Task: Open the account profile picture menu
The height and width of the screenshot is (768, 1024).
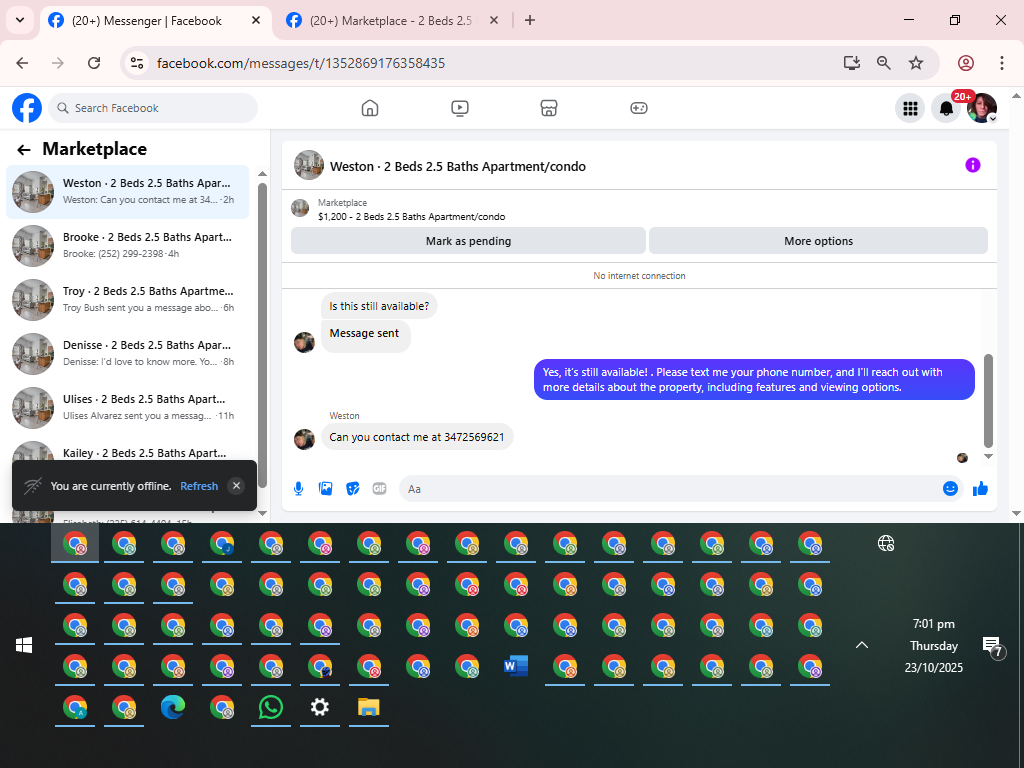Action: [982, 108]
